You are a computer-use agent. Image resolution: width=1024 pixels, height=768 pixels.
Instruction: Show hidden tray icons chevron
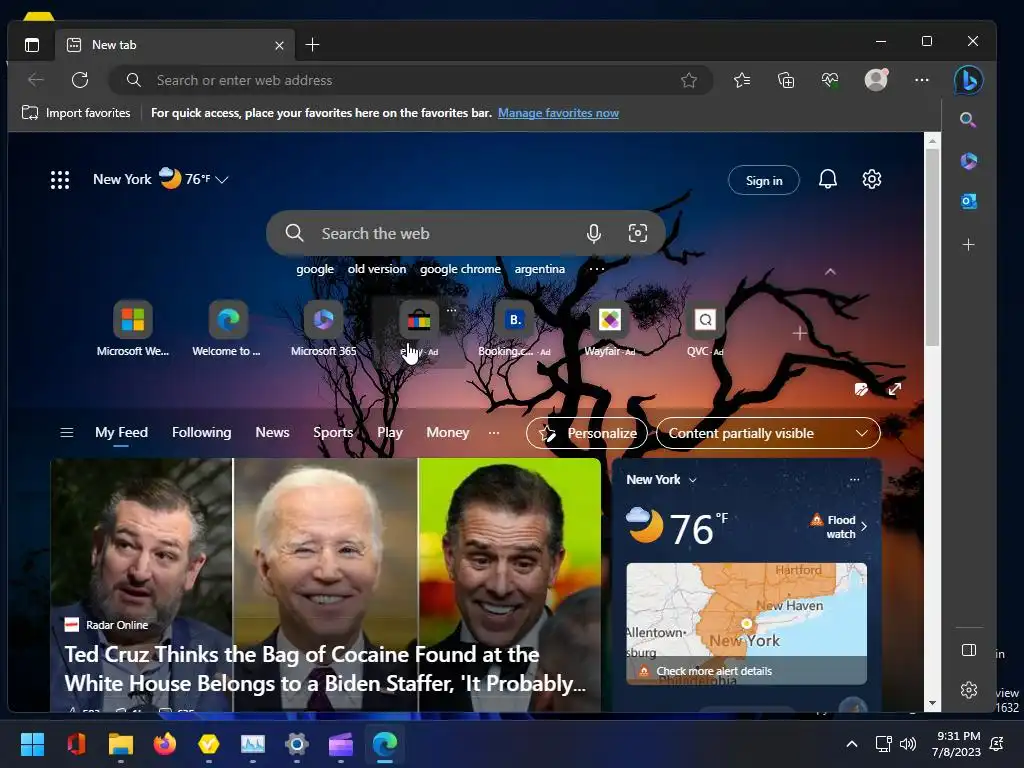click(852, 744)
